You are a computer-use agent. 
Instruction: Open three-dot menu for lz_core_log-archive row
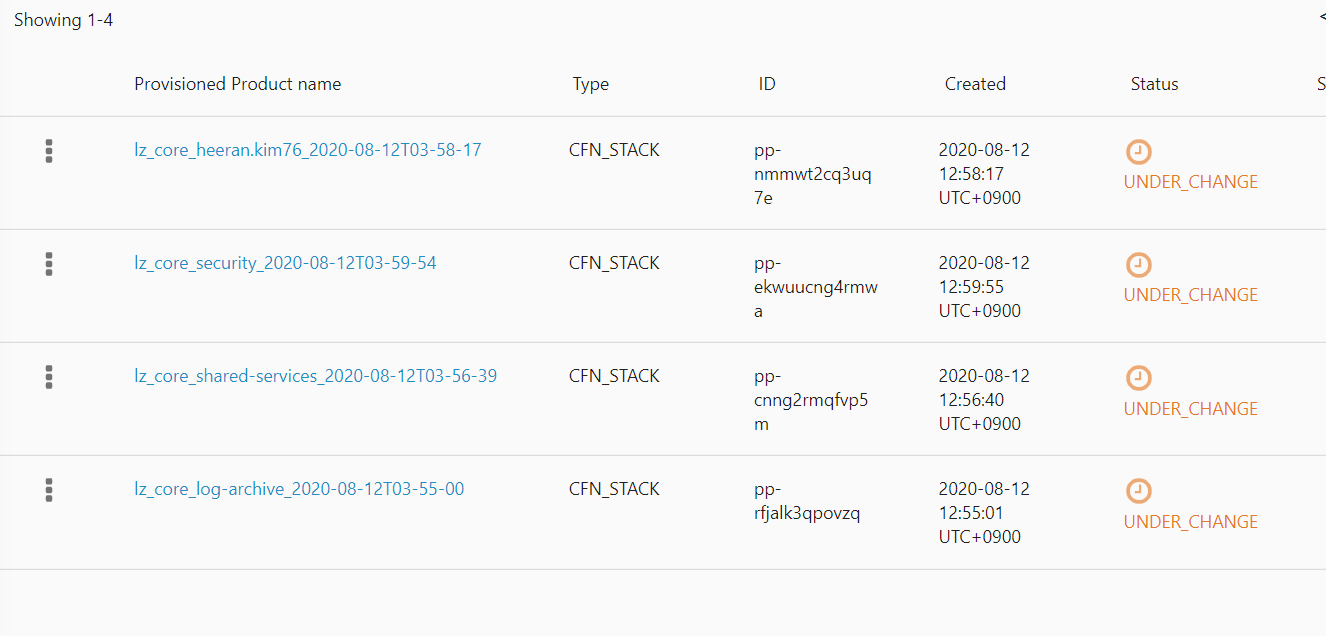(49, 490)
